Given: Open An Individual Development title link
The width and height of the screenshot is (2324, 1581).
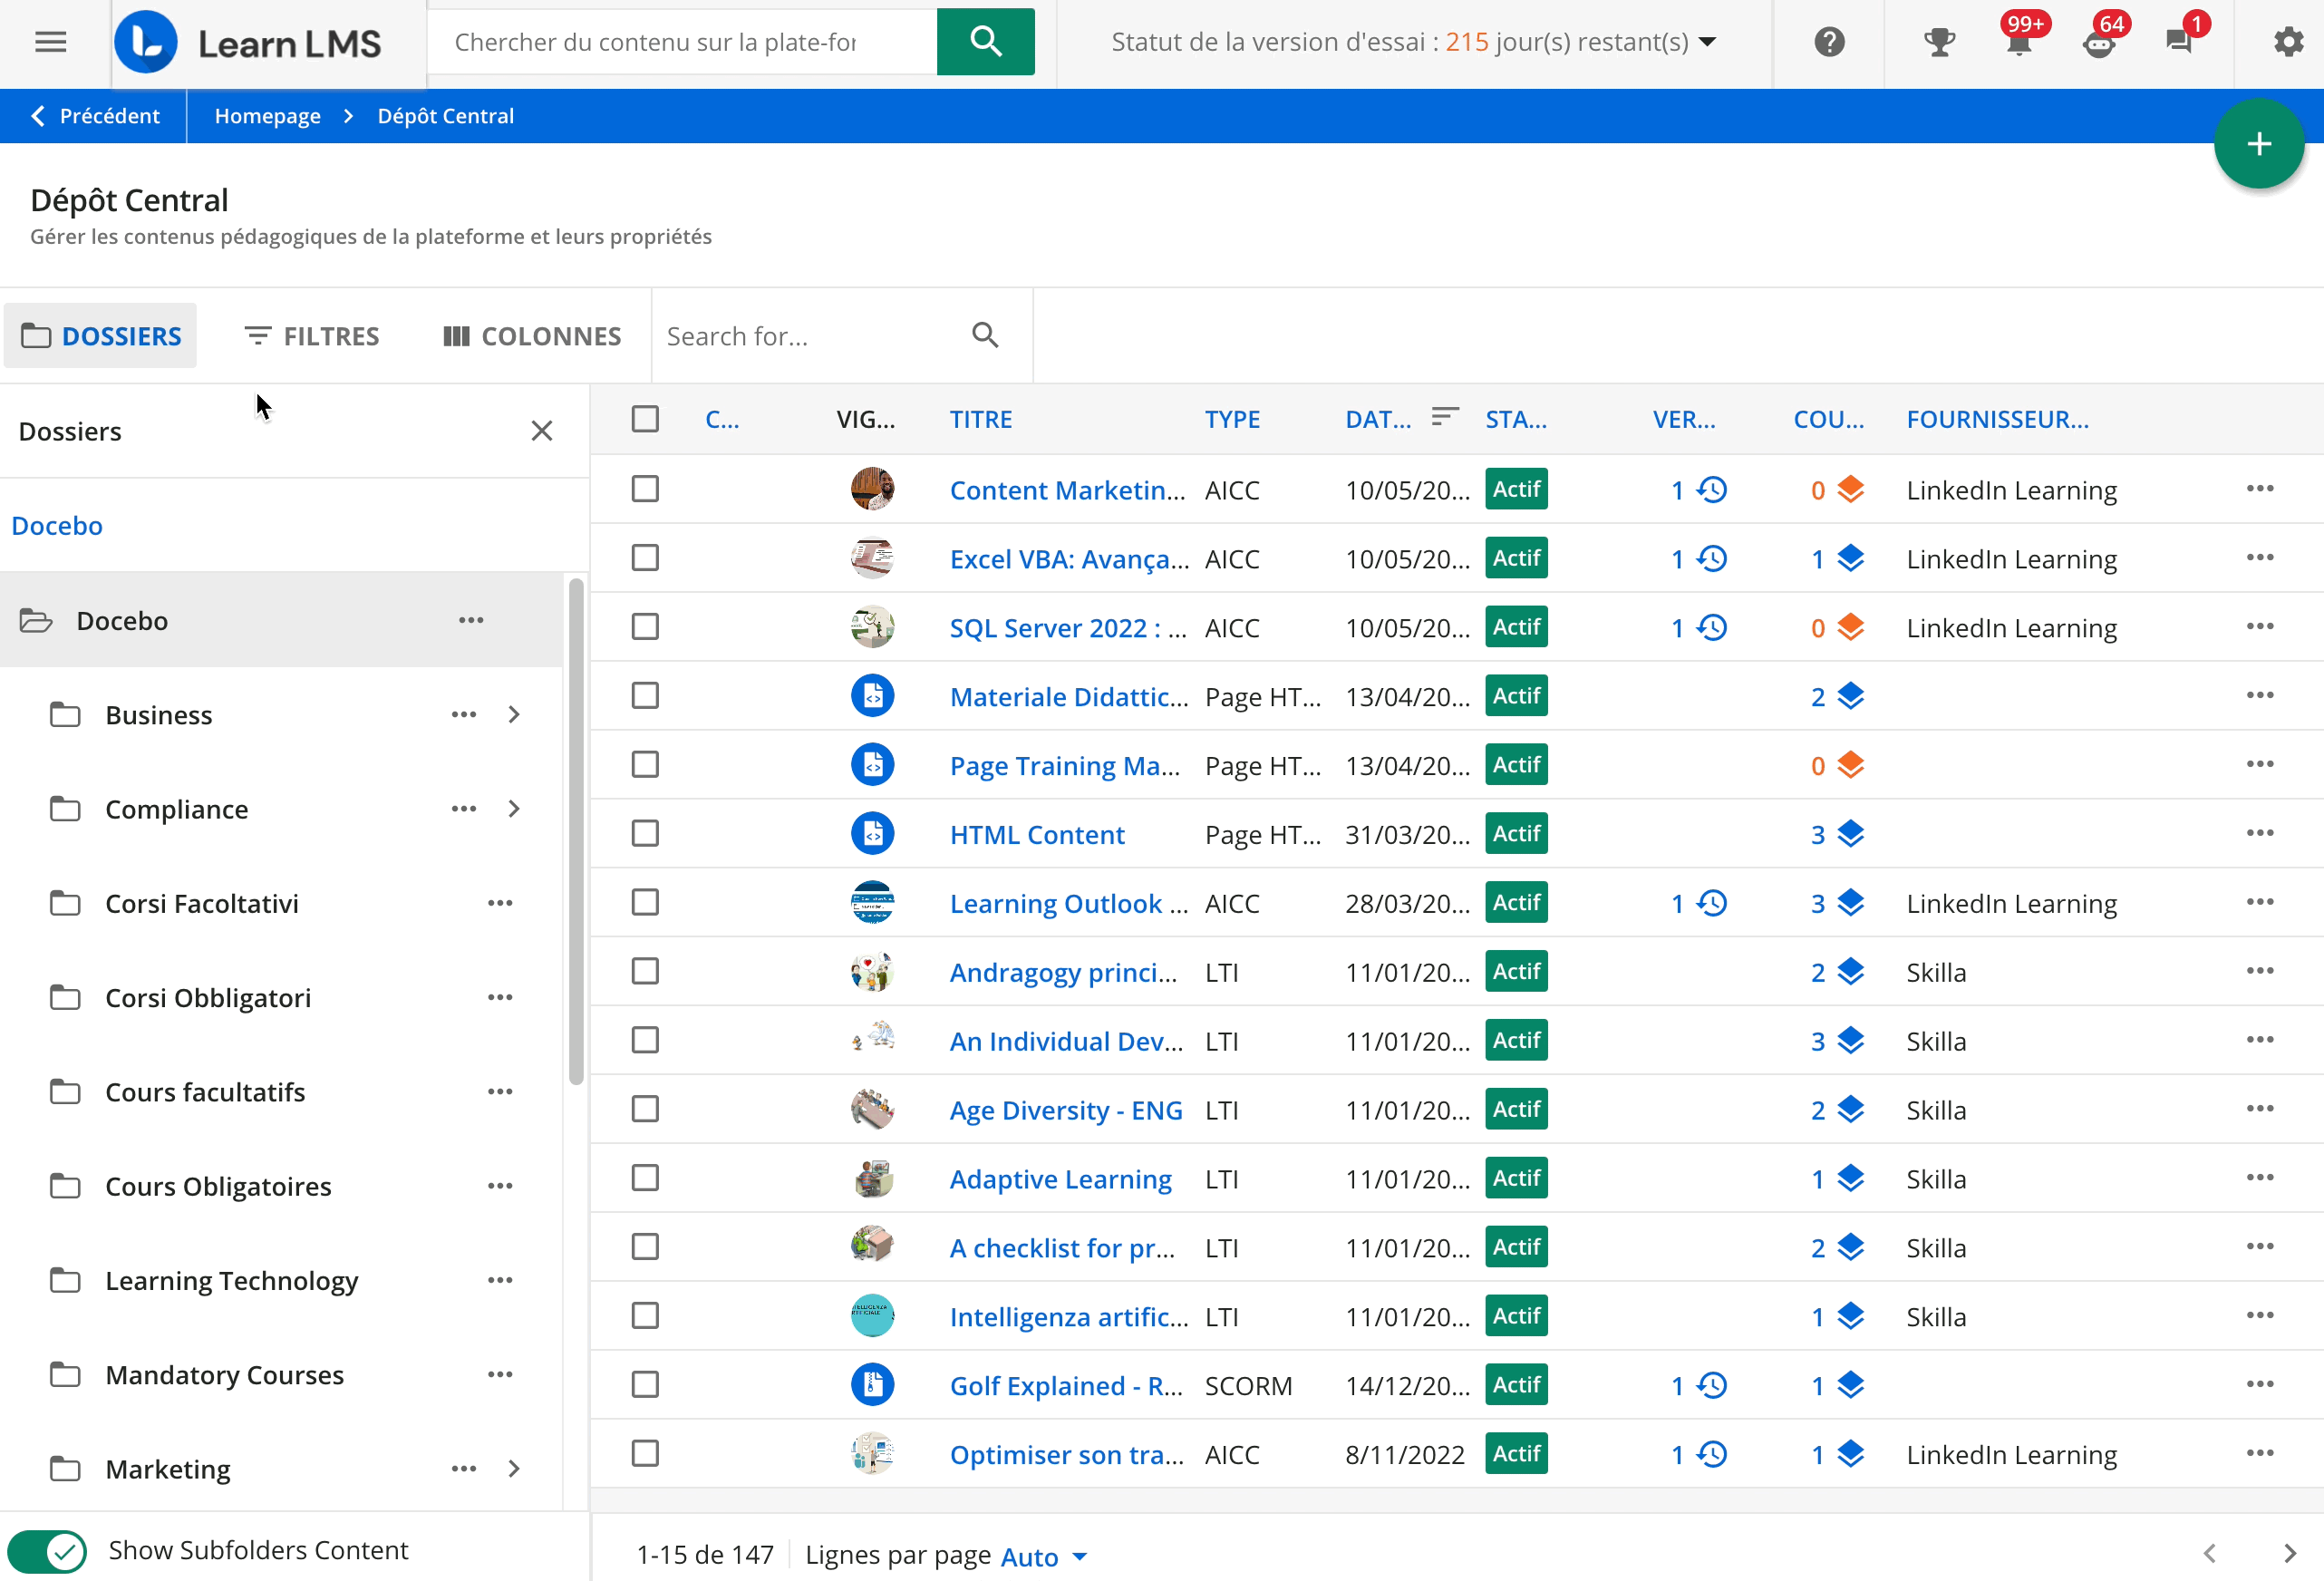Looking at the screenshot, I should click(x=1066, y=1041).
